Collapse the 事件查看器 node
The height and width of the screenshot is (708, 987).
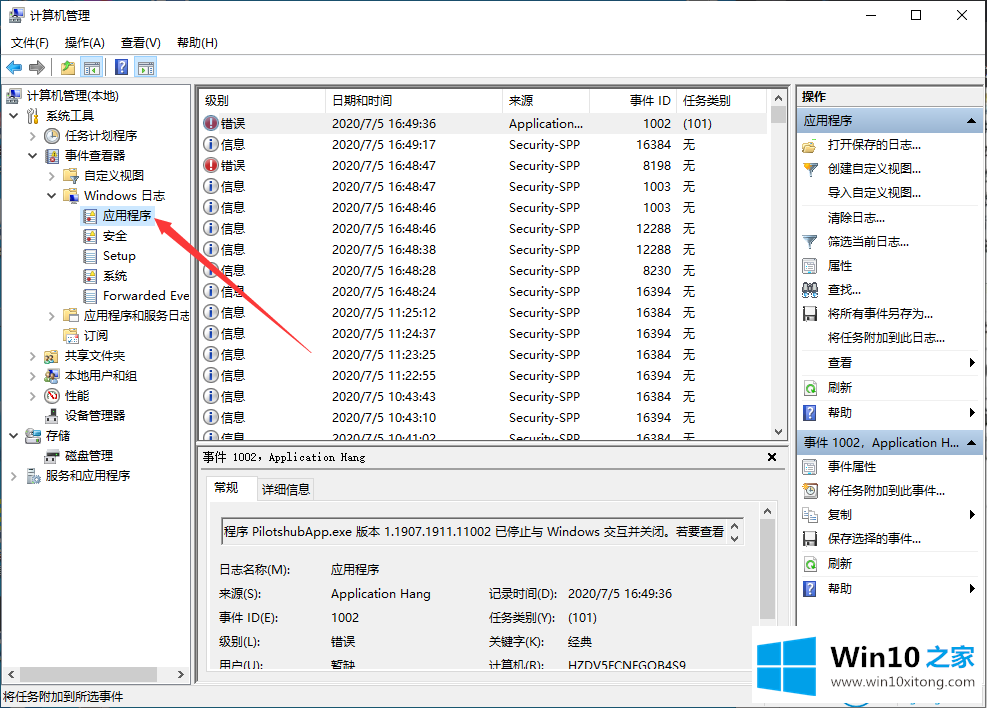33,155
